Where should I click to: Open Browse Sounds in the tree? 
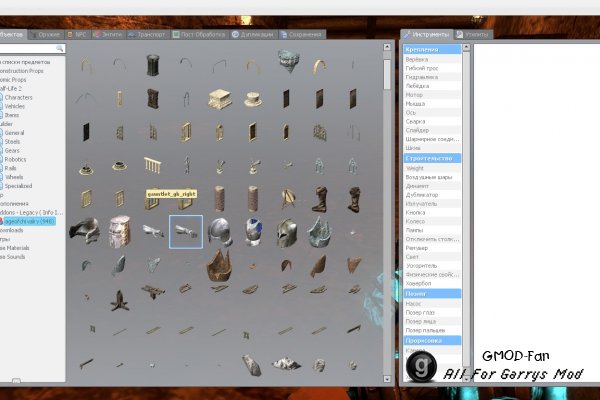tap(13, 257)
